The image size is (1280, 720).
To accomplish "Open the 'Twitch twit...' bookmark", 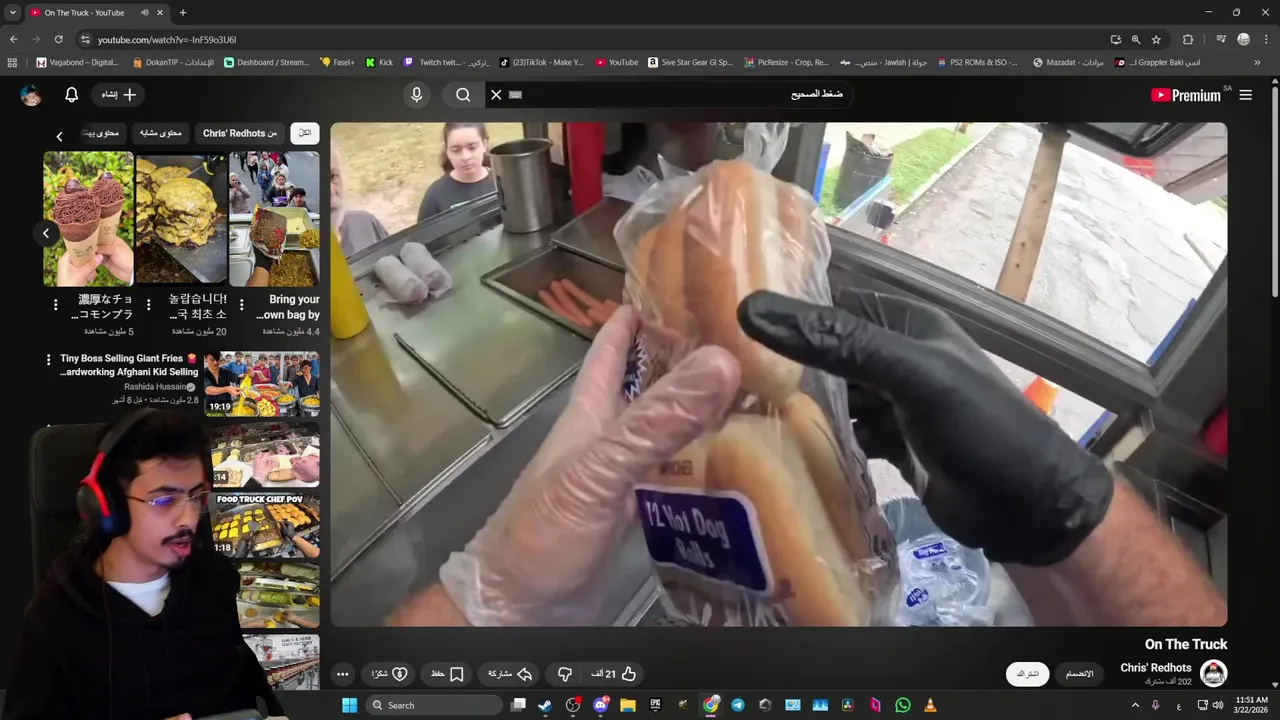I will (446, 62).
